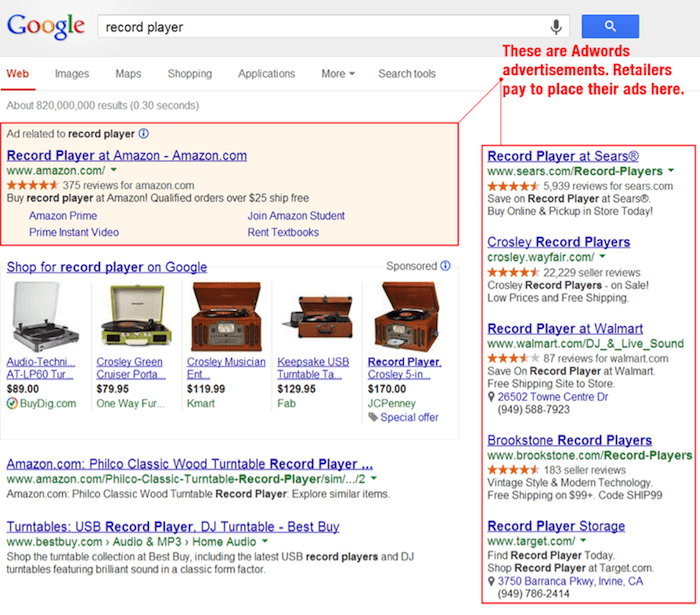Click the search box containing 'record player'

tap(320, 27)
